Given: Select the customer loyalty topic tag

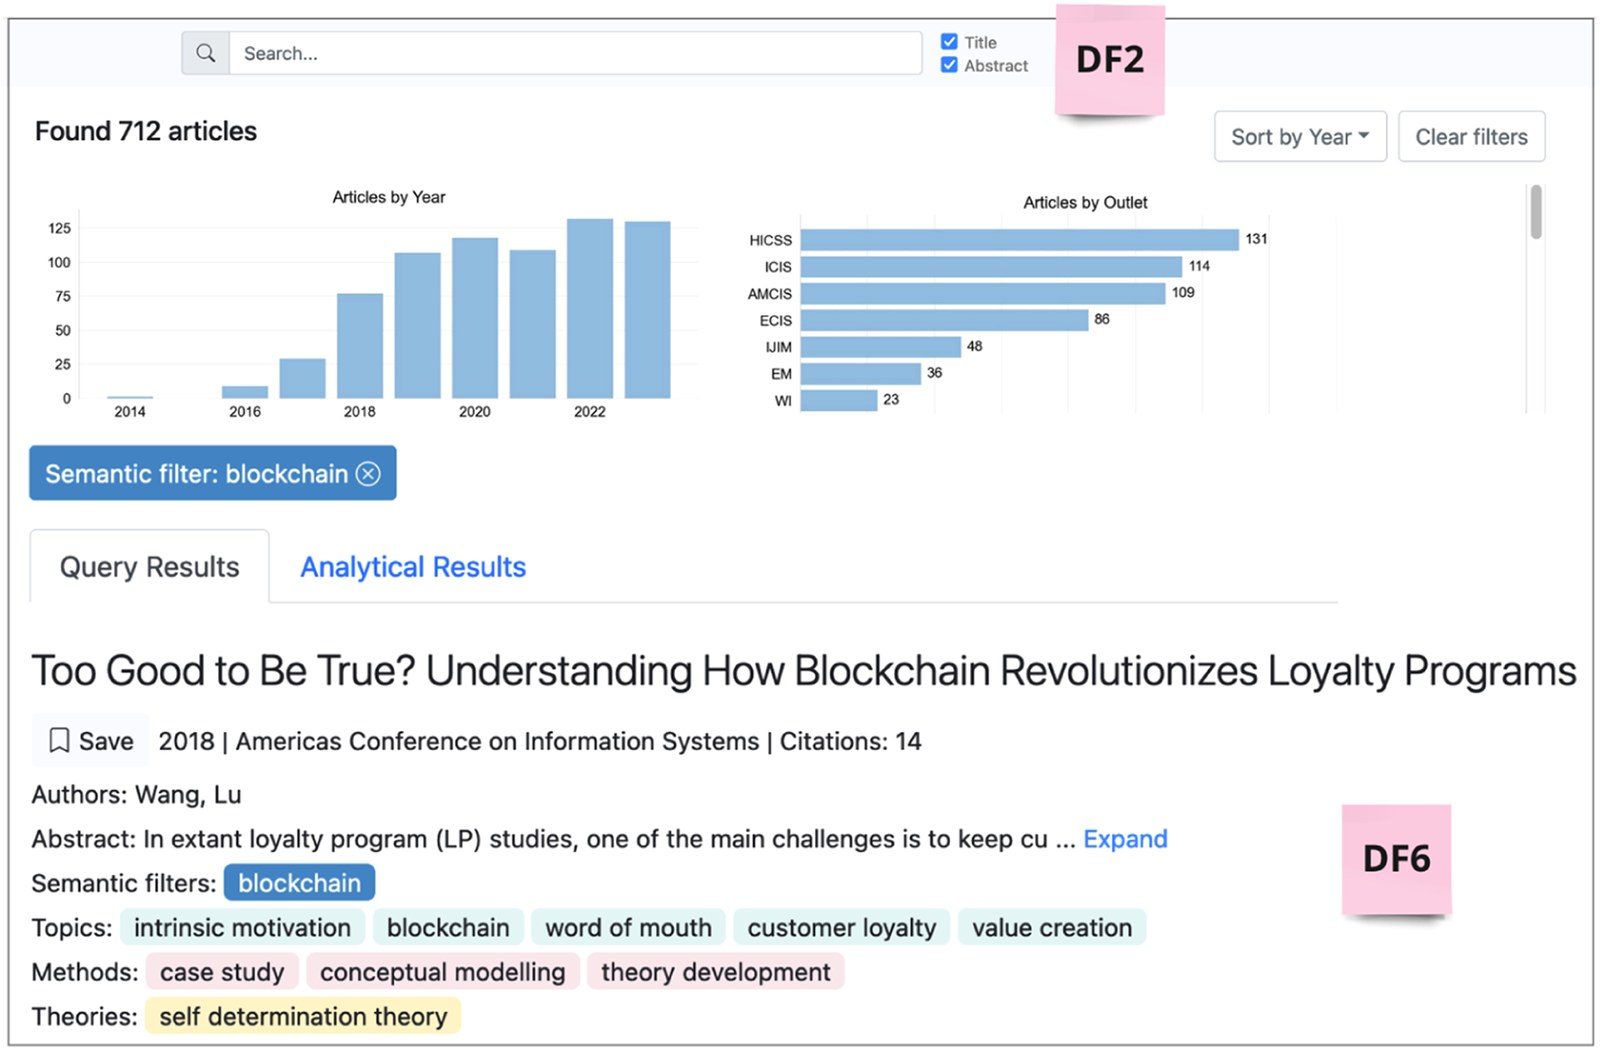Looking at the screenshot, I should coord(841,928).
